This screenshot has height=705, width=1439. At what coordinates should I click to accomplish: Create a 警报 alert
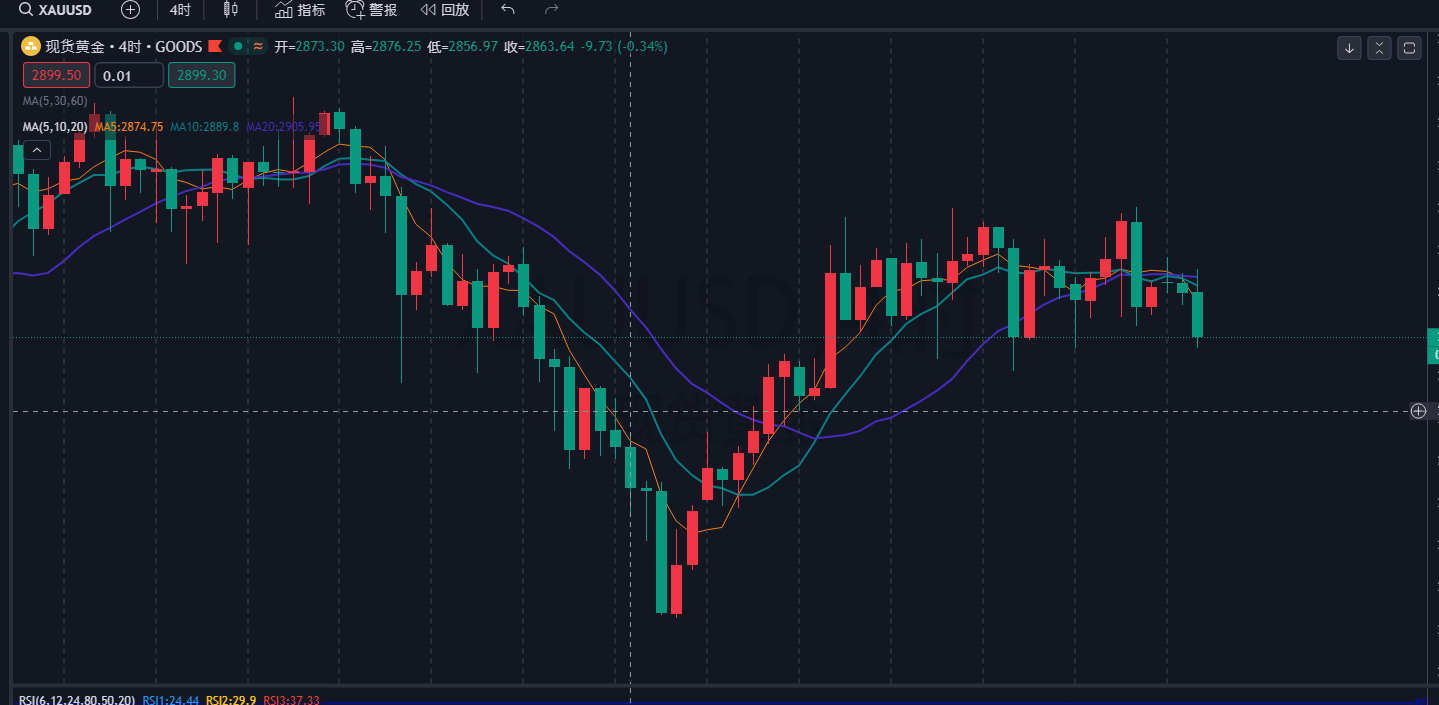coord(371,10)
